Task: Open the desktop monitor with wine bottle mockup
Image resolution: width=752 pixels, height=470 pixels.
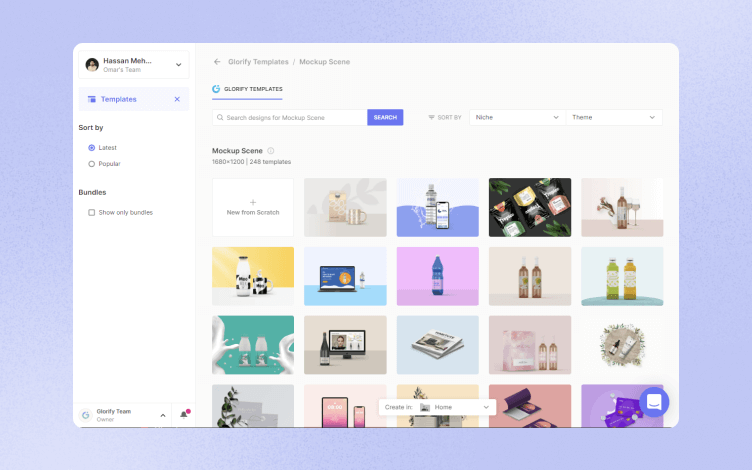Action: pos(345,345)
